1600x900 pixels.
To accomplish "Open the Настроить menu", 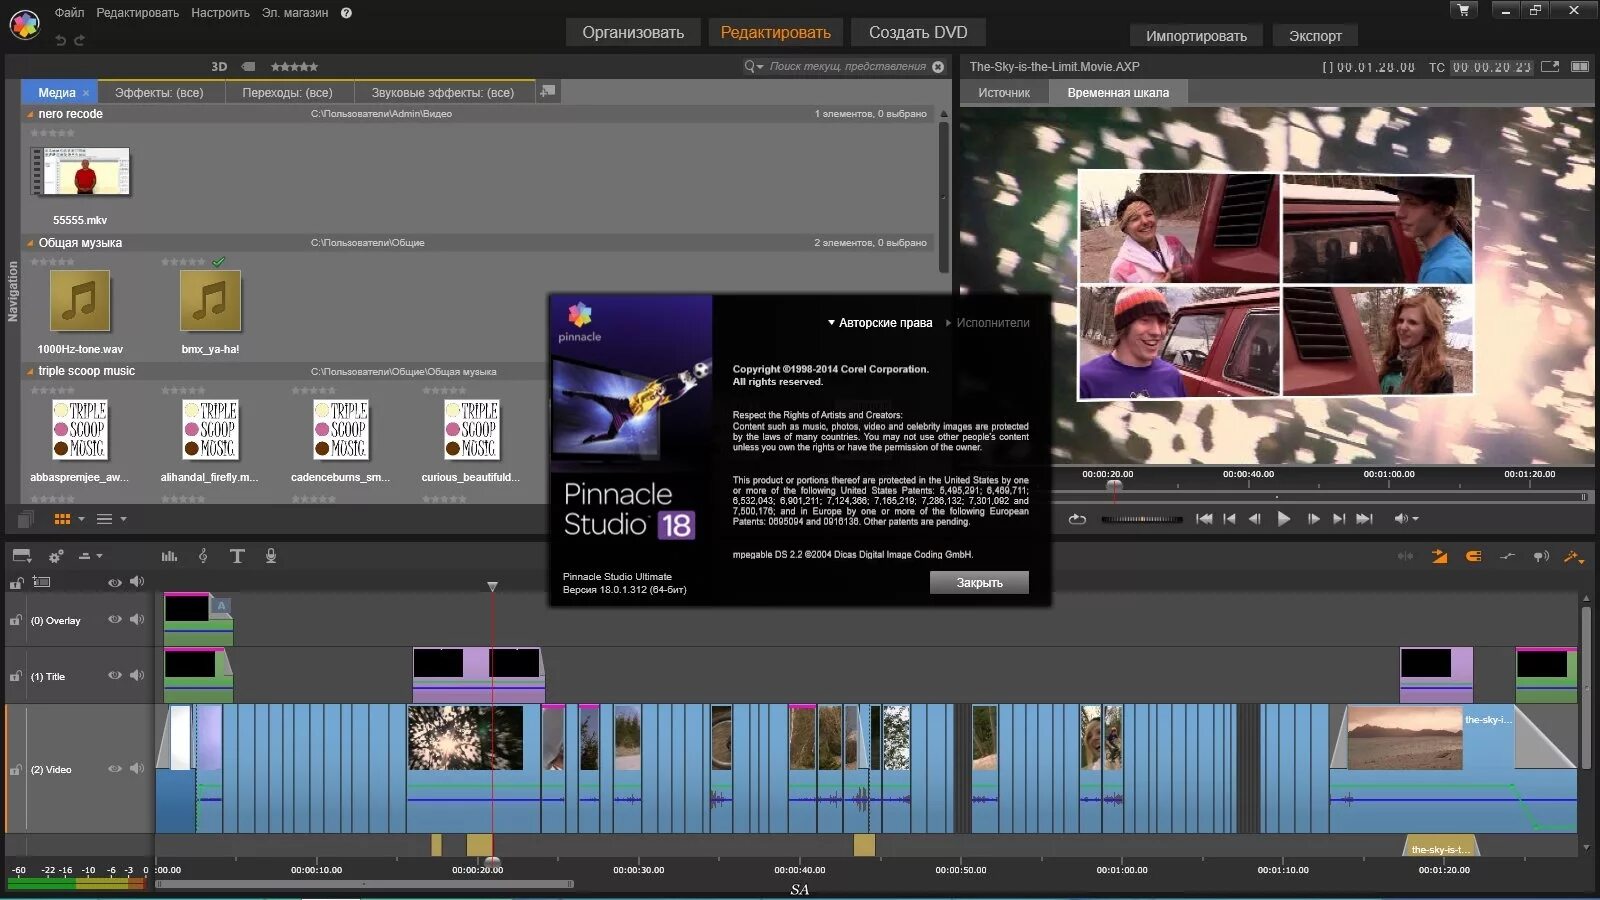I will point(220,13).
